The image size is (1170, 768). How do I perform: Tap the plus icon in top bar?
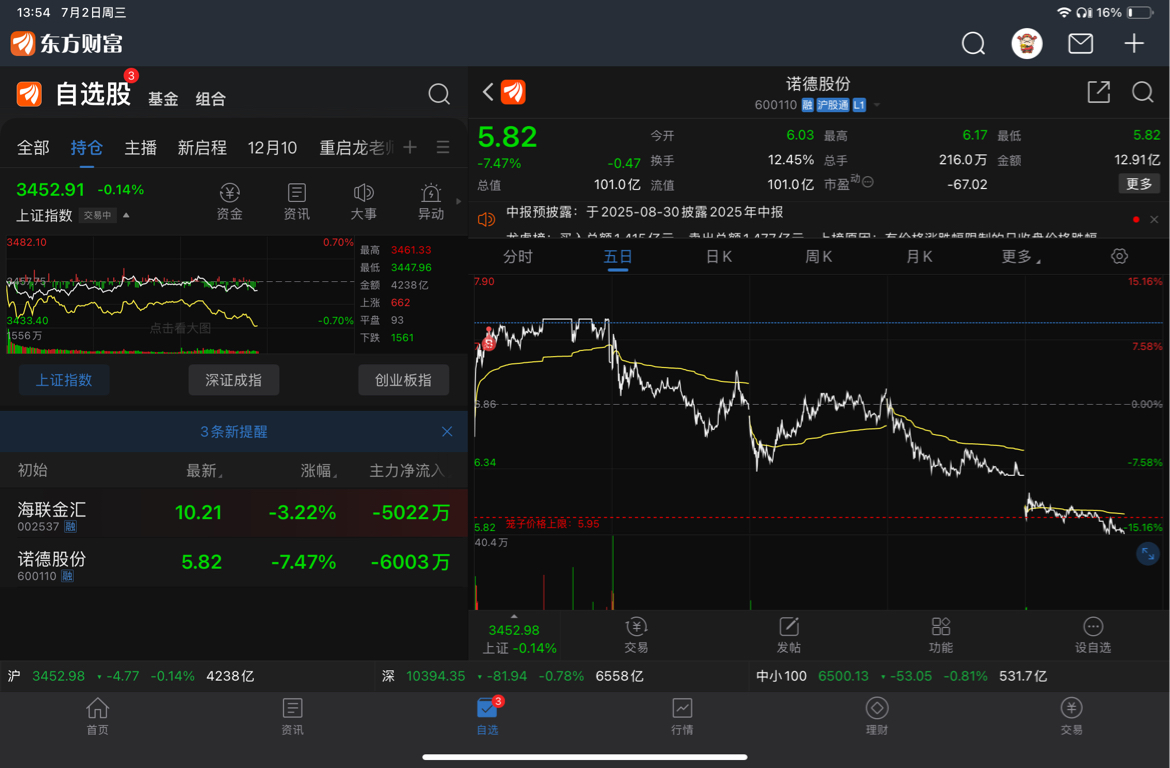pos(1134,43)
